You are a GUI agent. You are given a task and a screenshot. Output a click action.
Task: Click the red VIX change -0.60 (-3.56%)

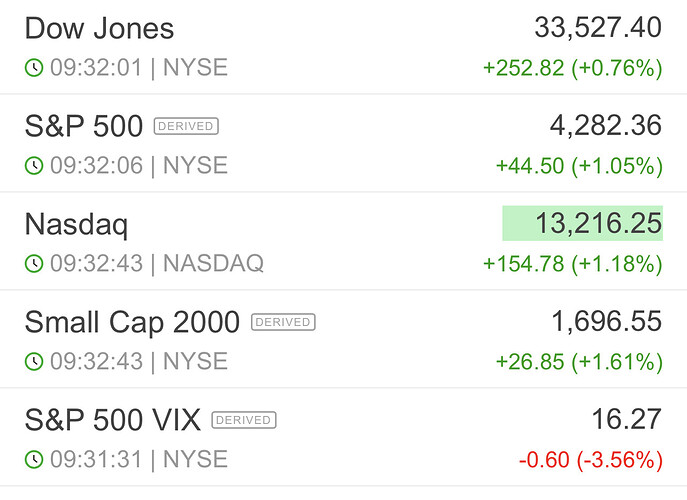pyautogui.click(x=590, y=460)
